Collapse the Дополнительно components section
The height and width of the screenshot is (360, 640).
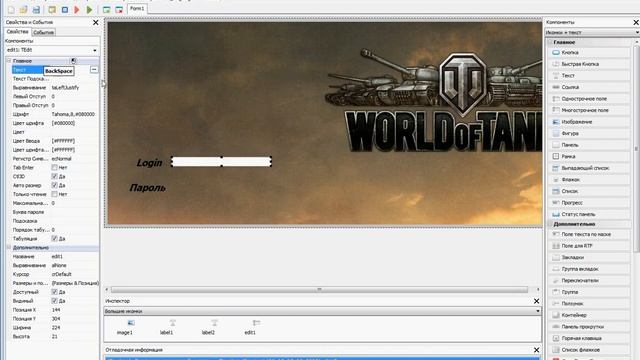coord(550,224)
